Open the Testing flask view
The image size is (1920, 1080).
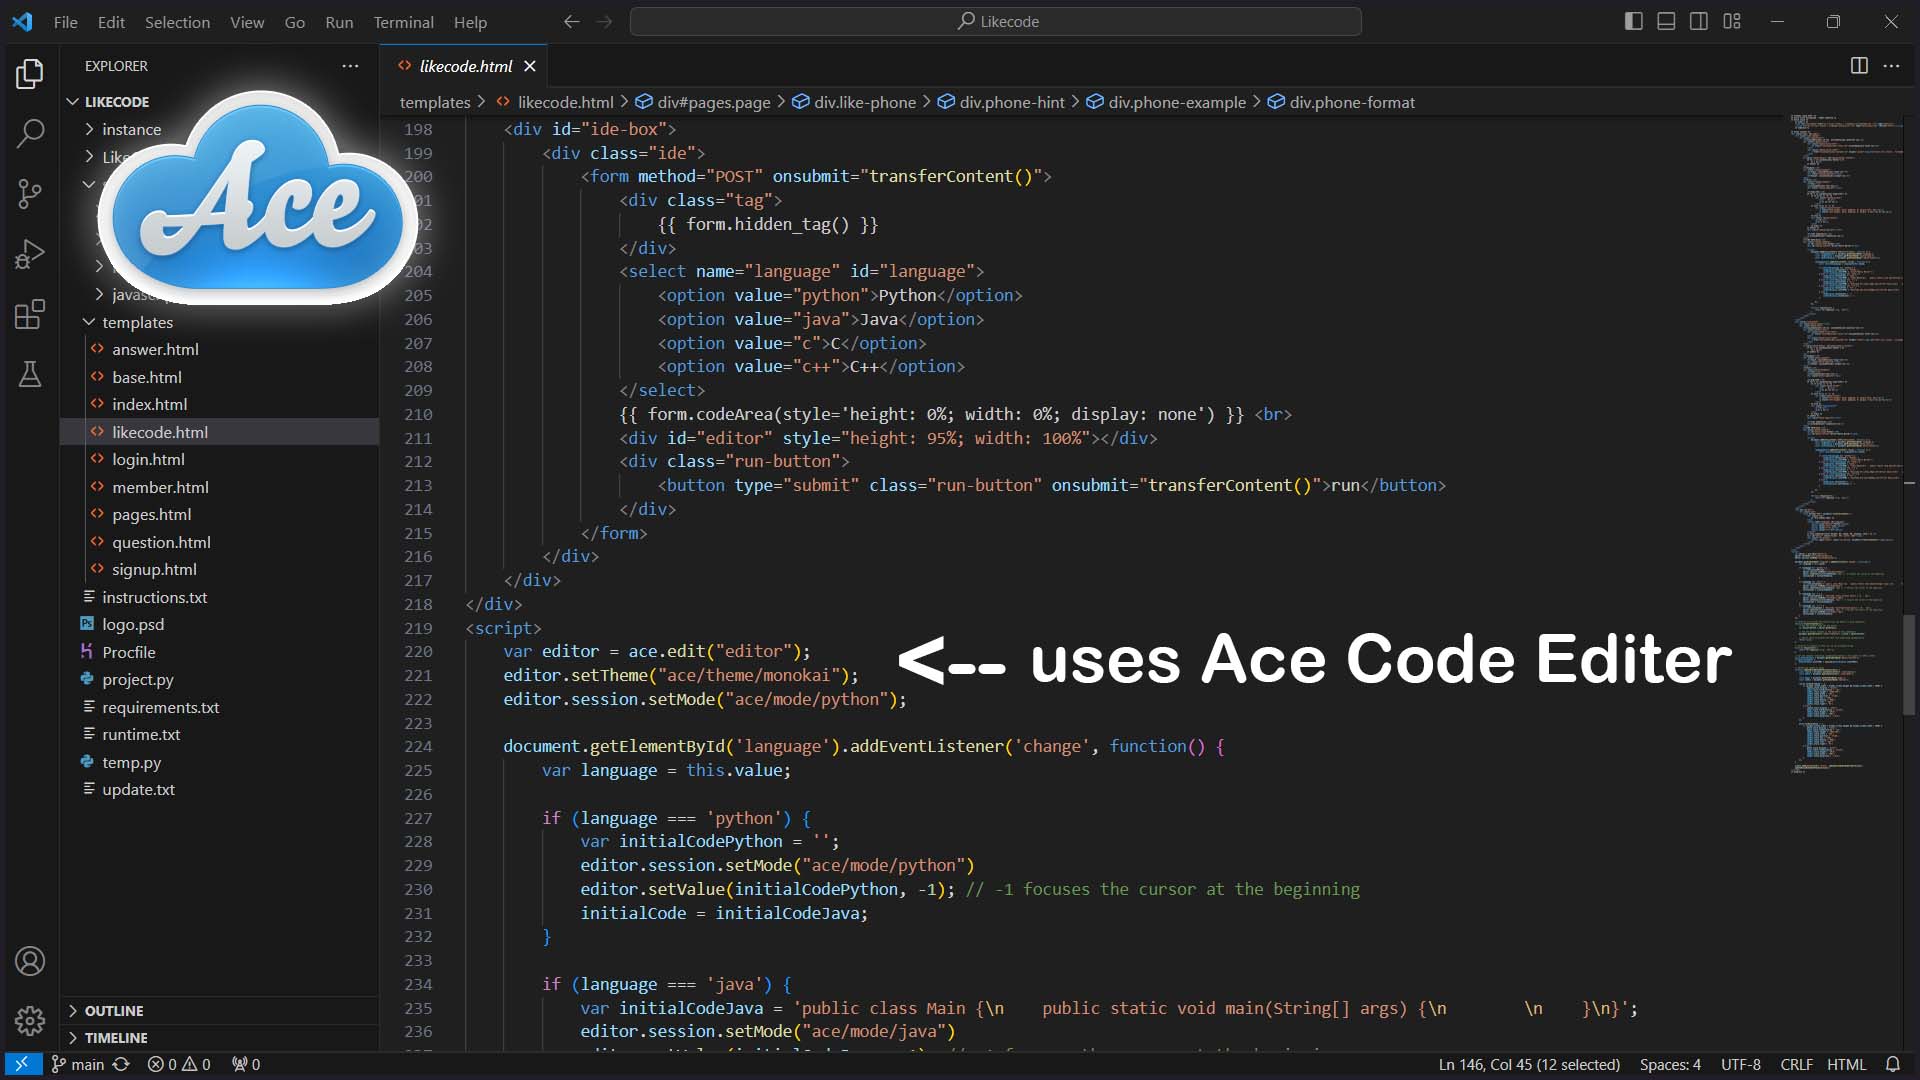pos(30,374)
